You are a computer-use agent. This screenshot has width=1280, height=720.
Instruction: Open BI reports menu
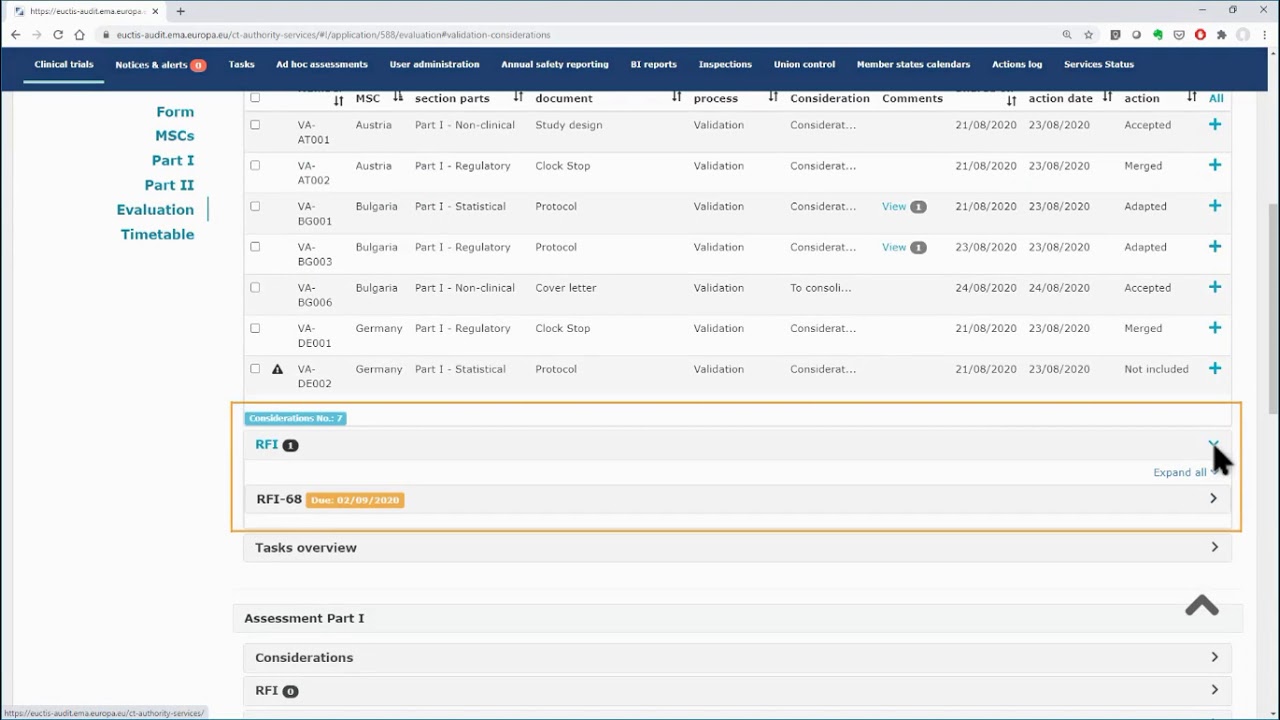pyautogui.click(x=654, y=64)
